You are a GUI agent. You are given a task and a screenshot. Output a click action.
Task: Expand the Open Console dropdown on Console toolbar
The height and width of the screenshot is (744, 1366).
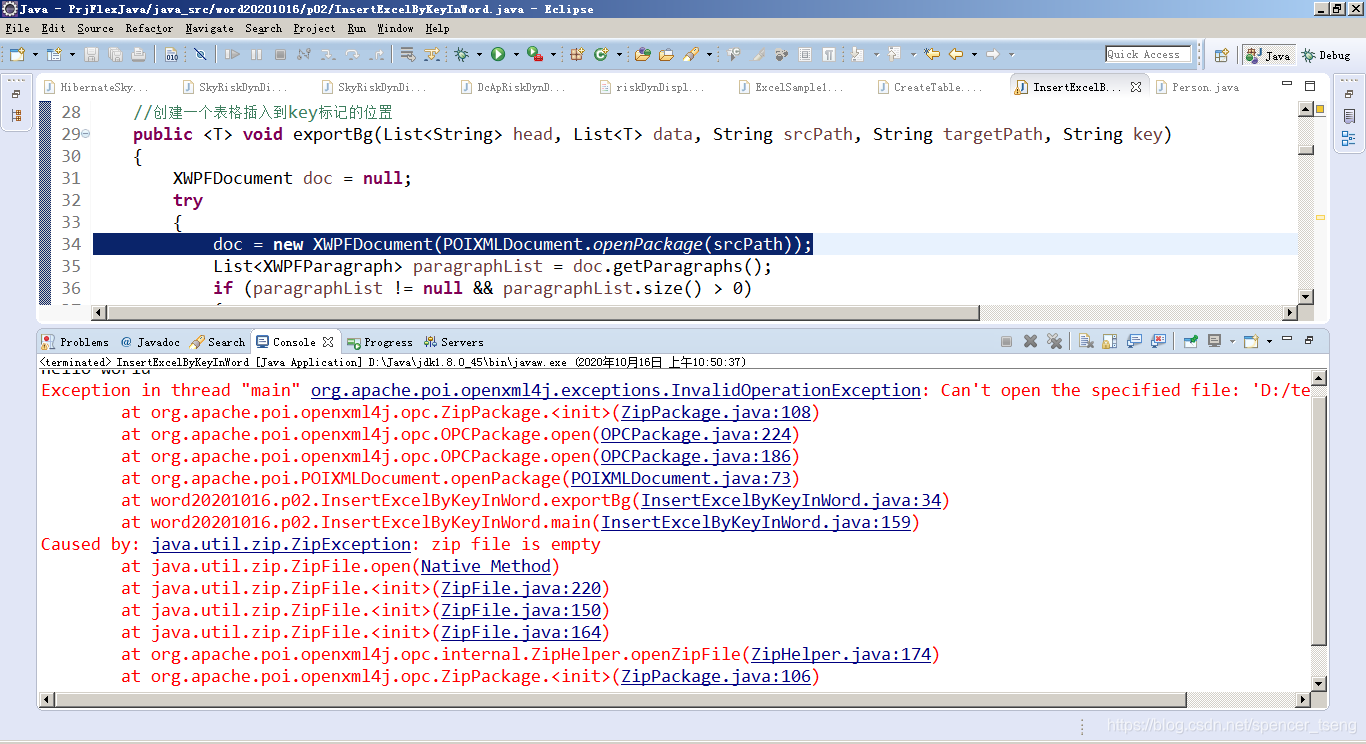(x=1269, y=341)
